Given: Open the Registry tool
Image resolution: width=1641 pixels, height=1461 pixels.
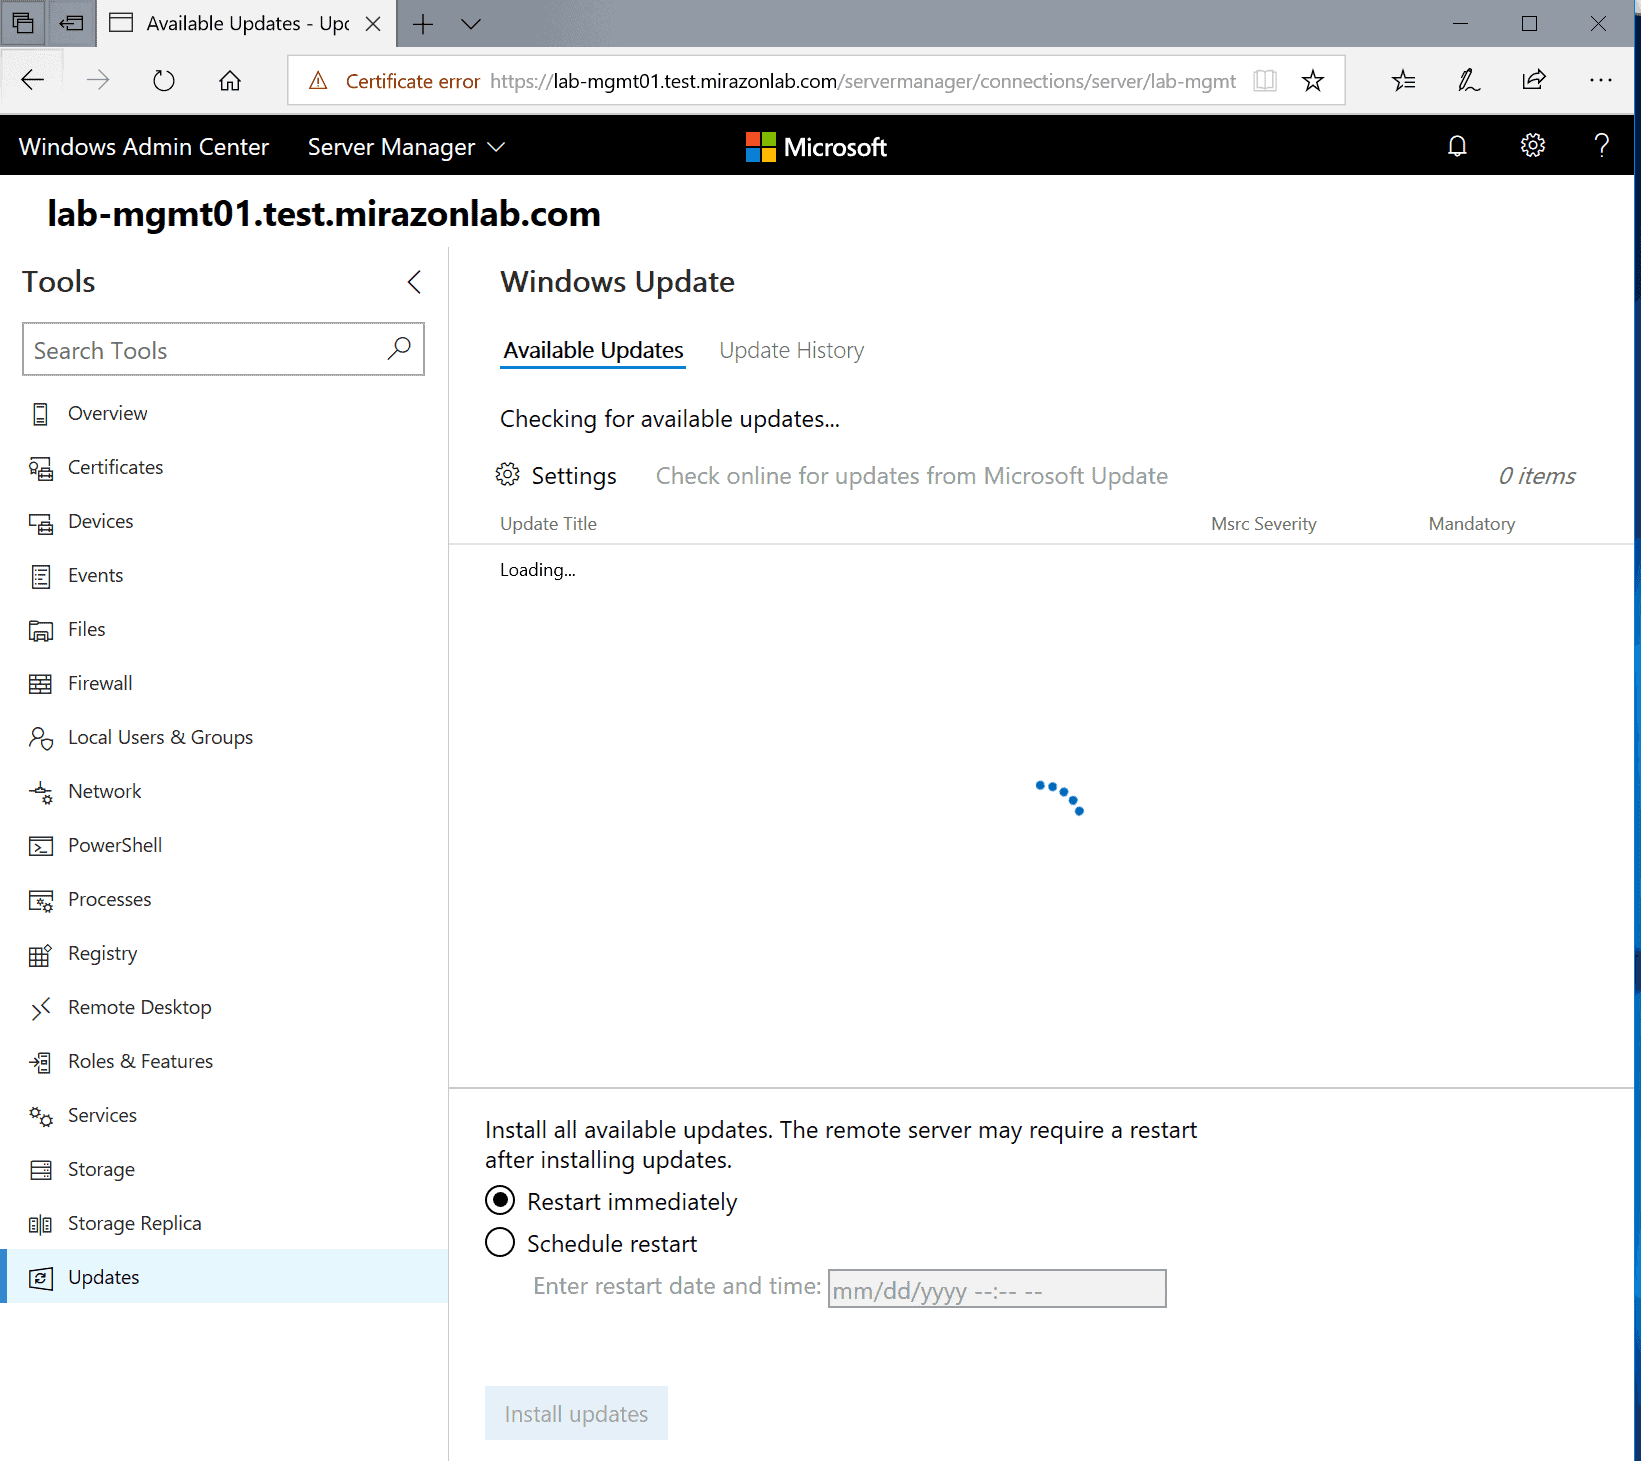Looking at the screenshot, I should point(102,953).
